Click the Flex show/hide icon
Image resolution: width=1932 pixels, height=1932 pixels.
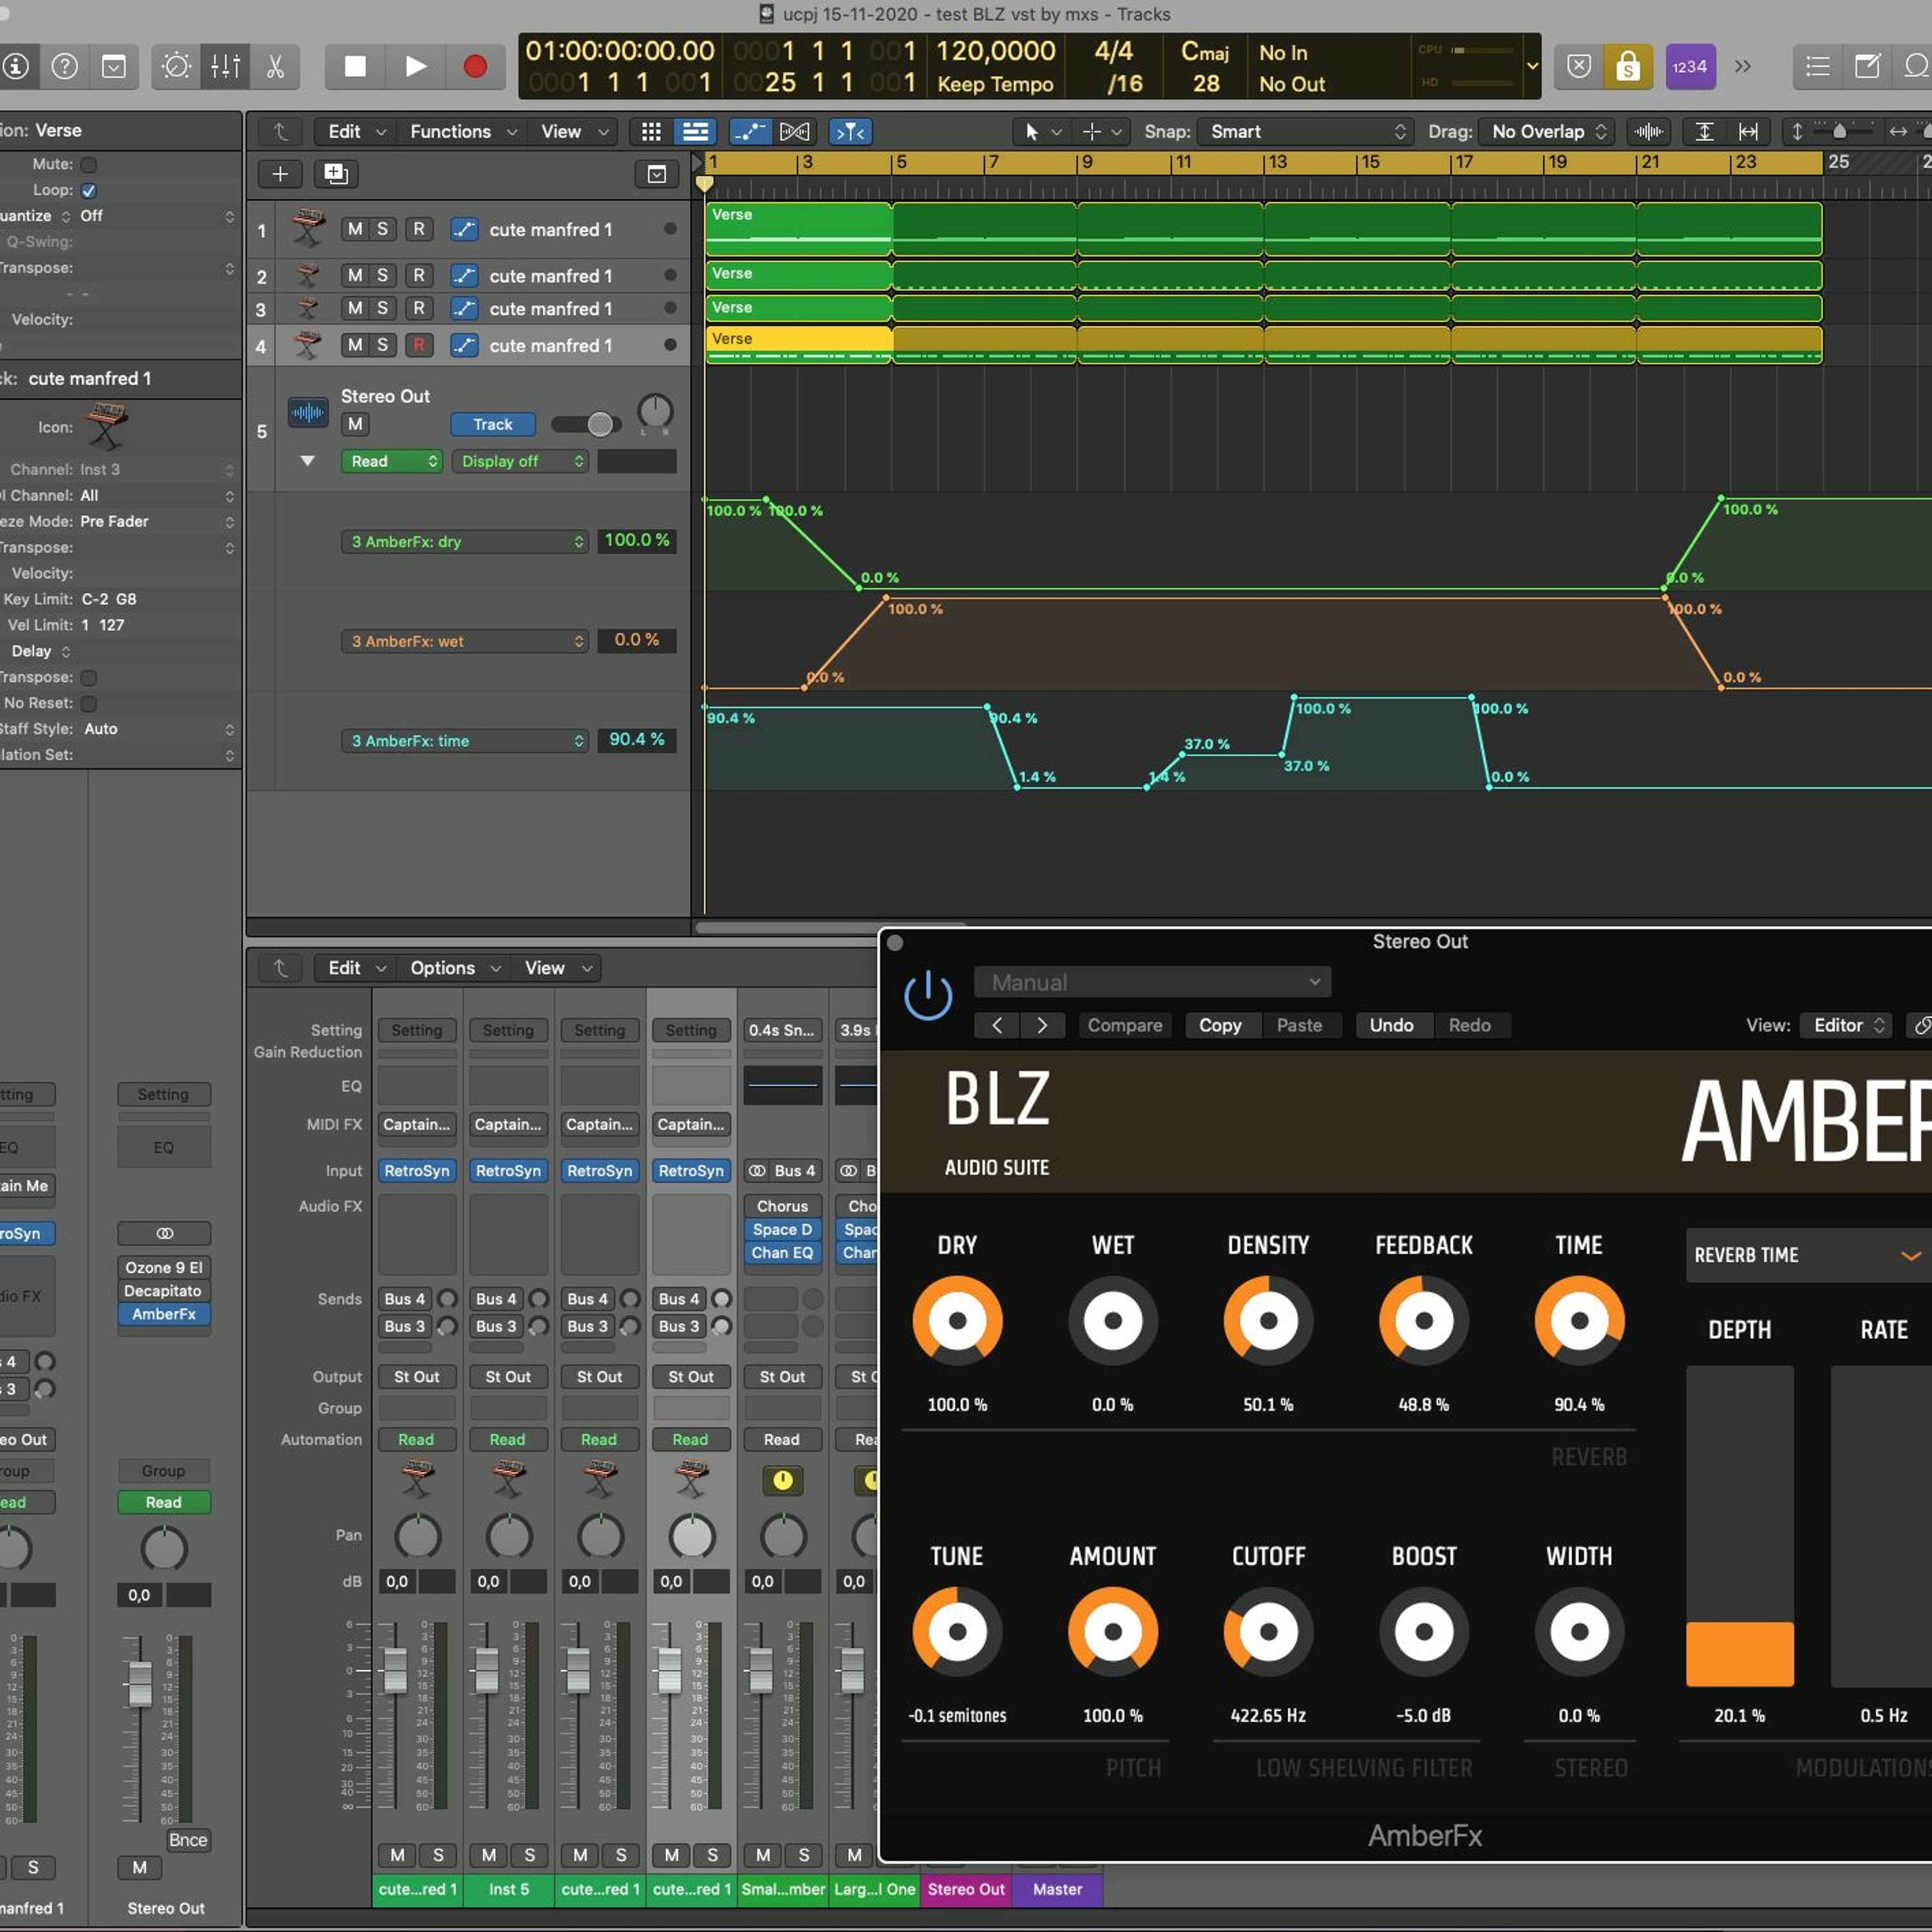pos(795,131)
